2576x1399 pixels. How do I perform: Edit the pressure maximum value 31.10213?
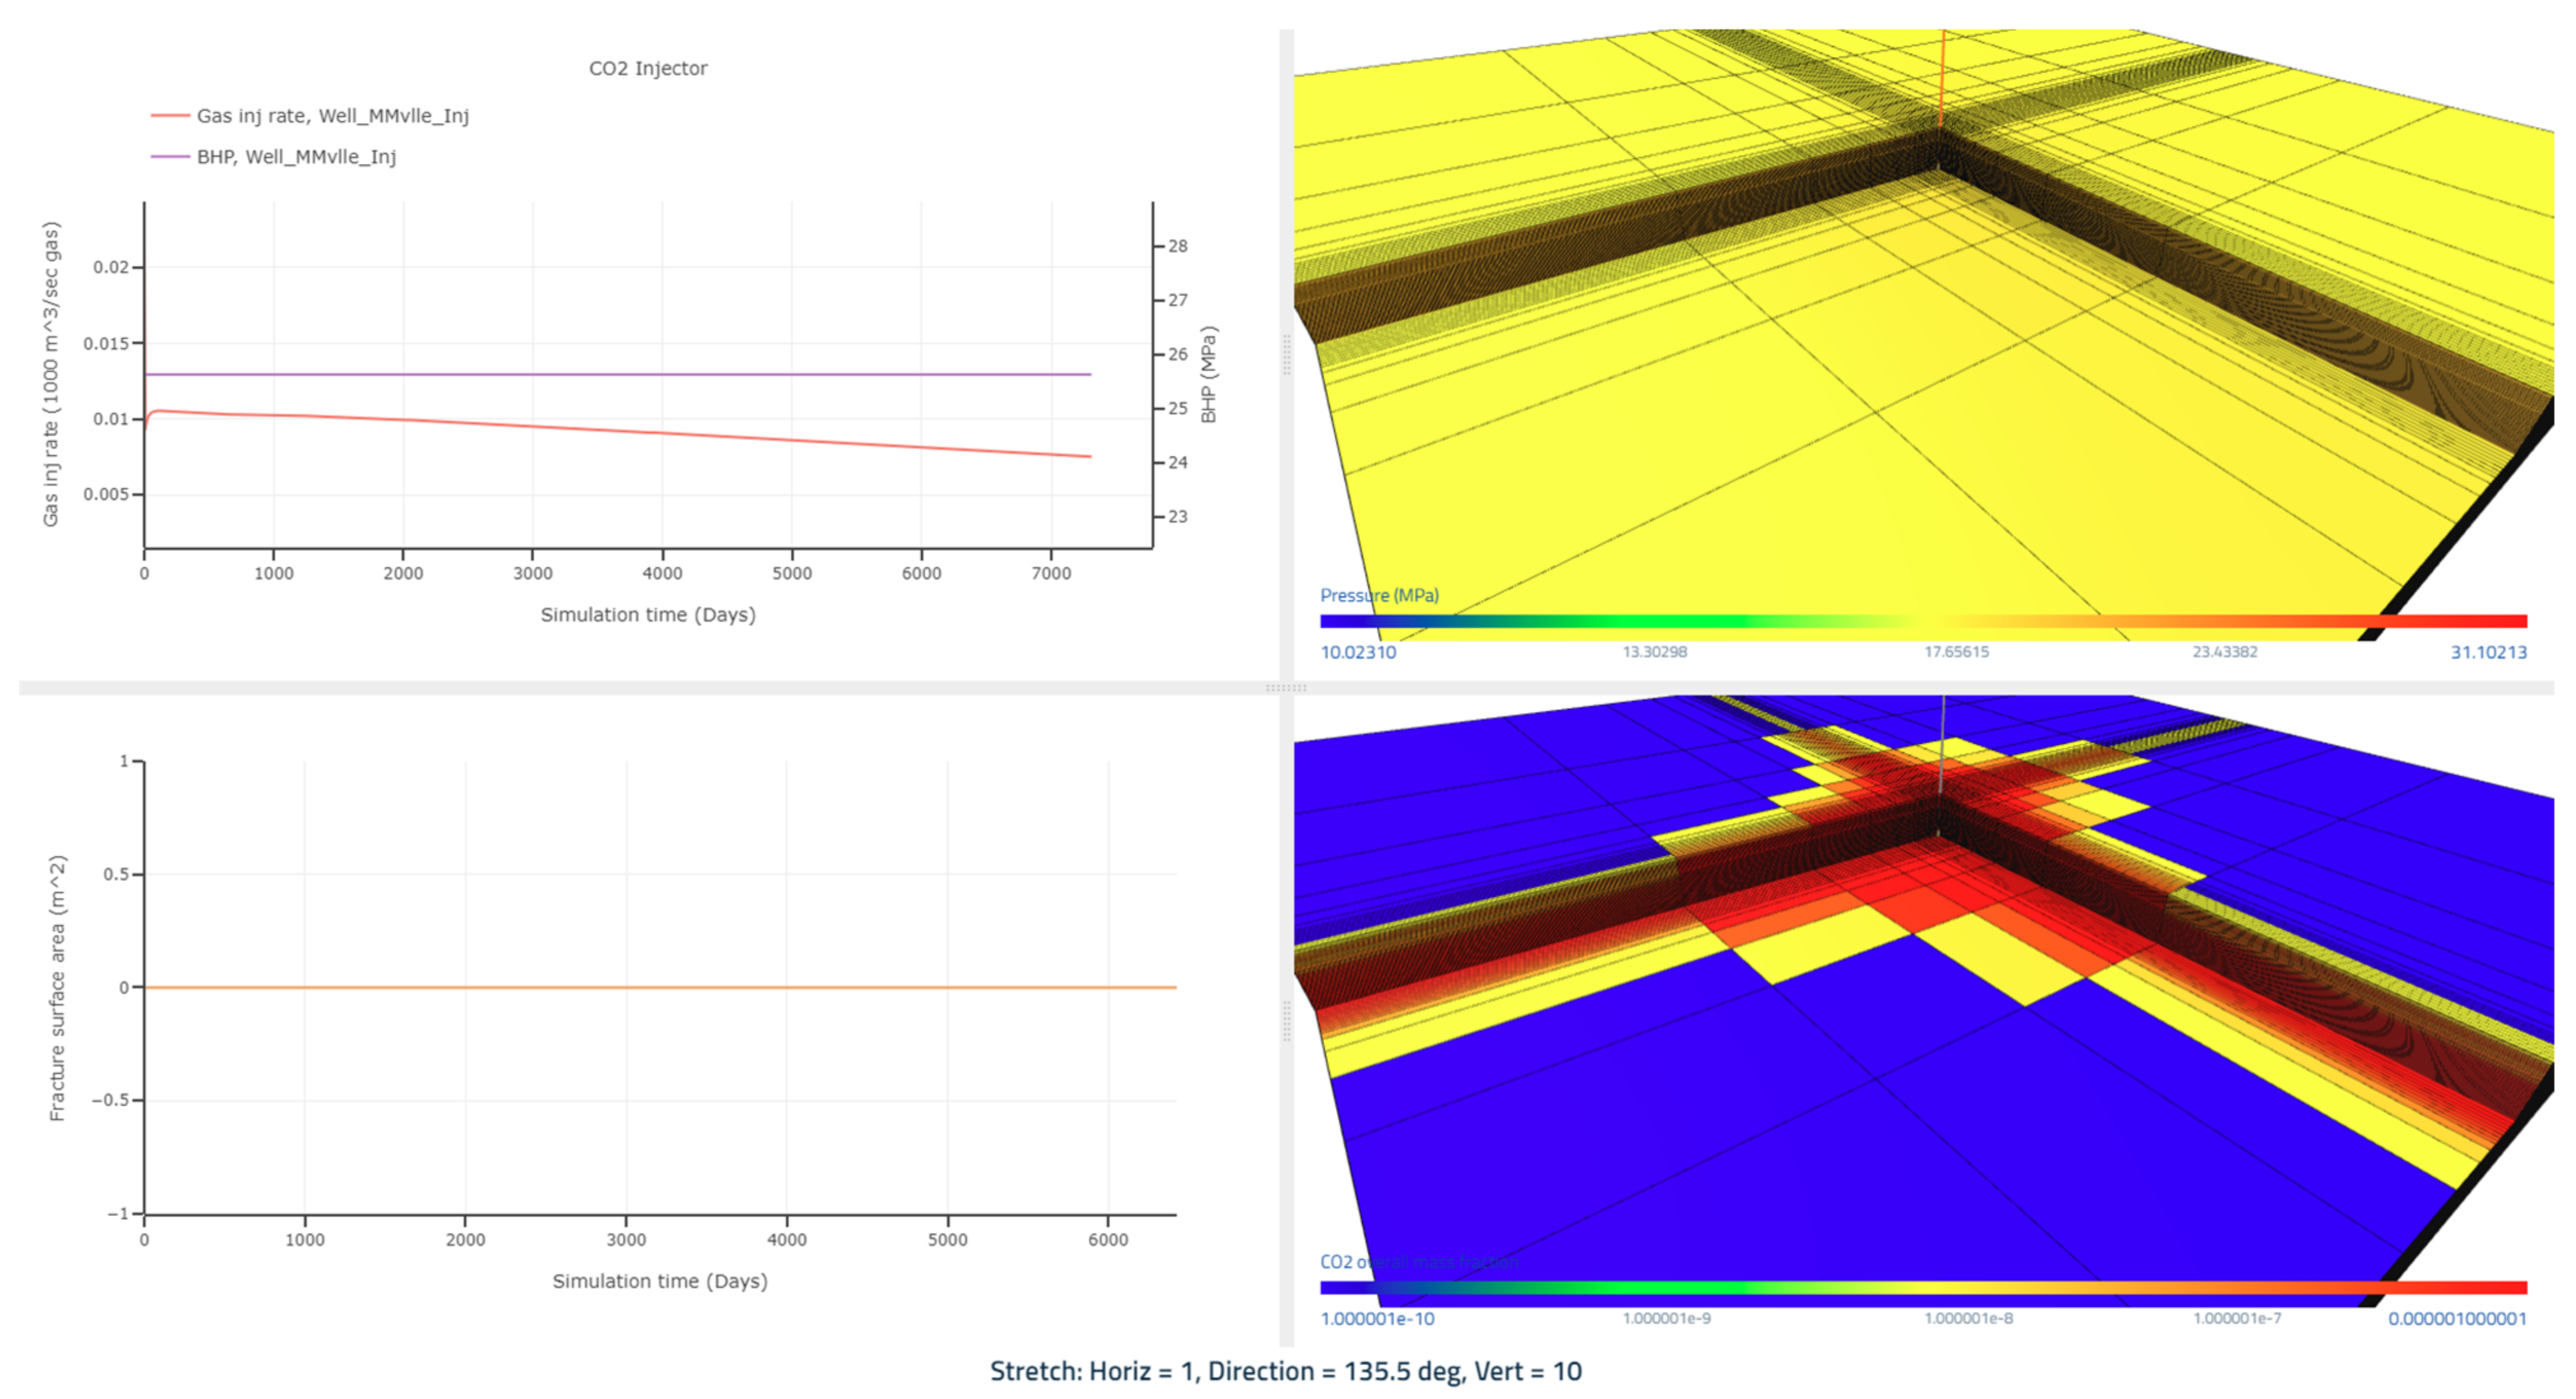2488,652
